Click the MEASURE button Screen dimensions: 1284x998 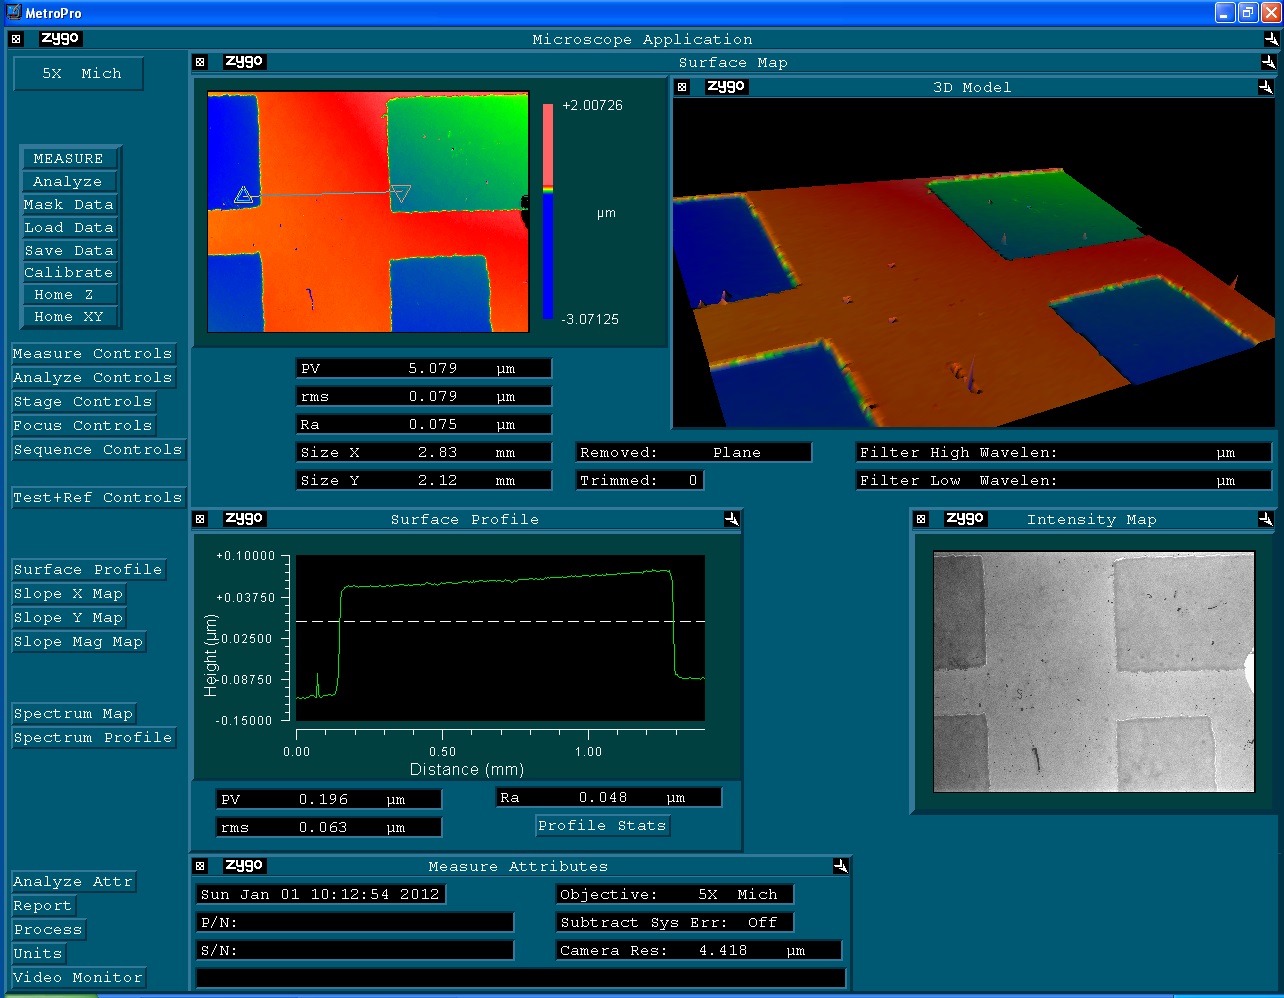click(x=69, y=158)
